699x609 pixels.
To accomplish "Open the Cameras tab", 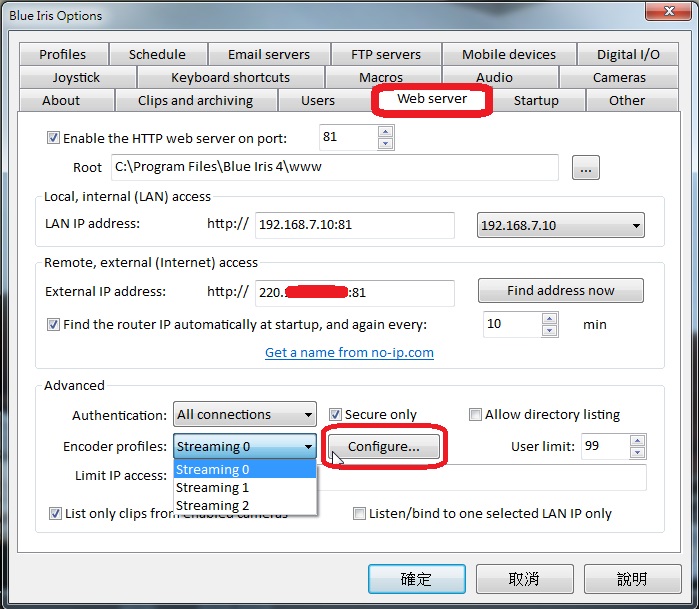I will pos(619,78).
